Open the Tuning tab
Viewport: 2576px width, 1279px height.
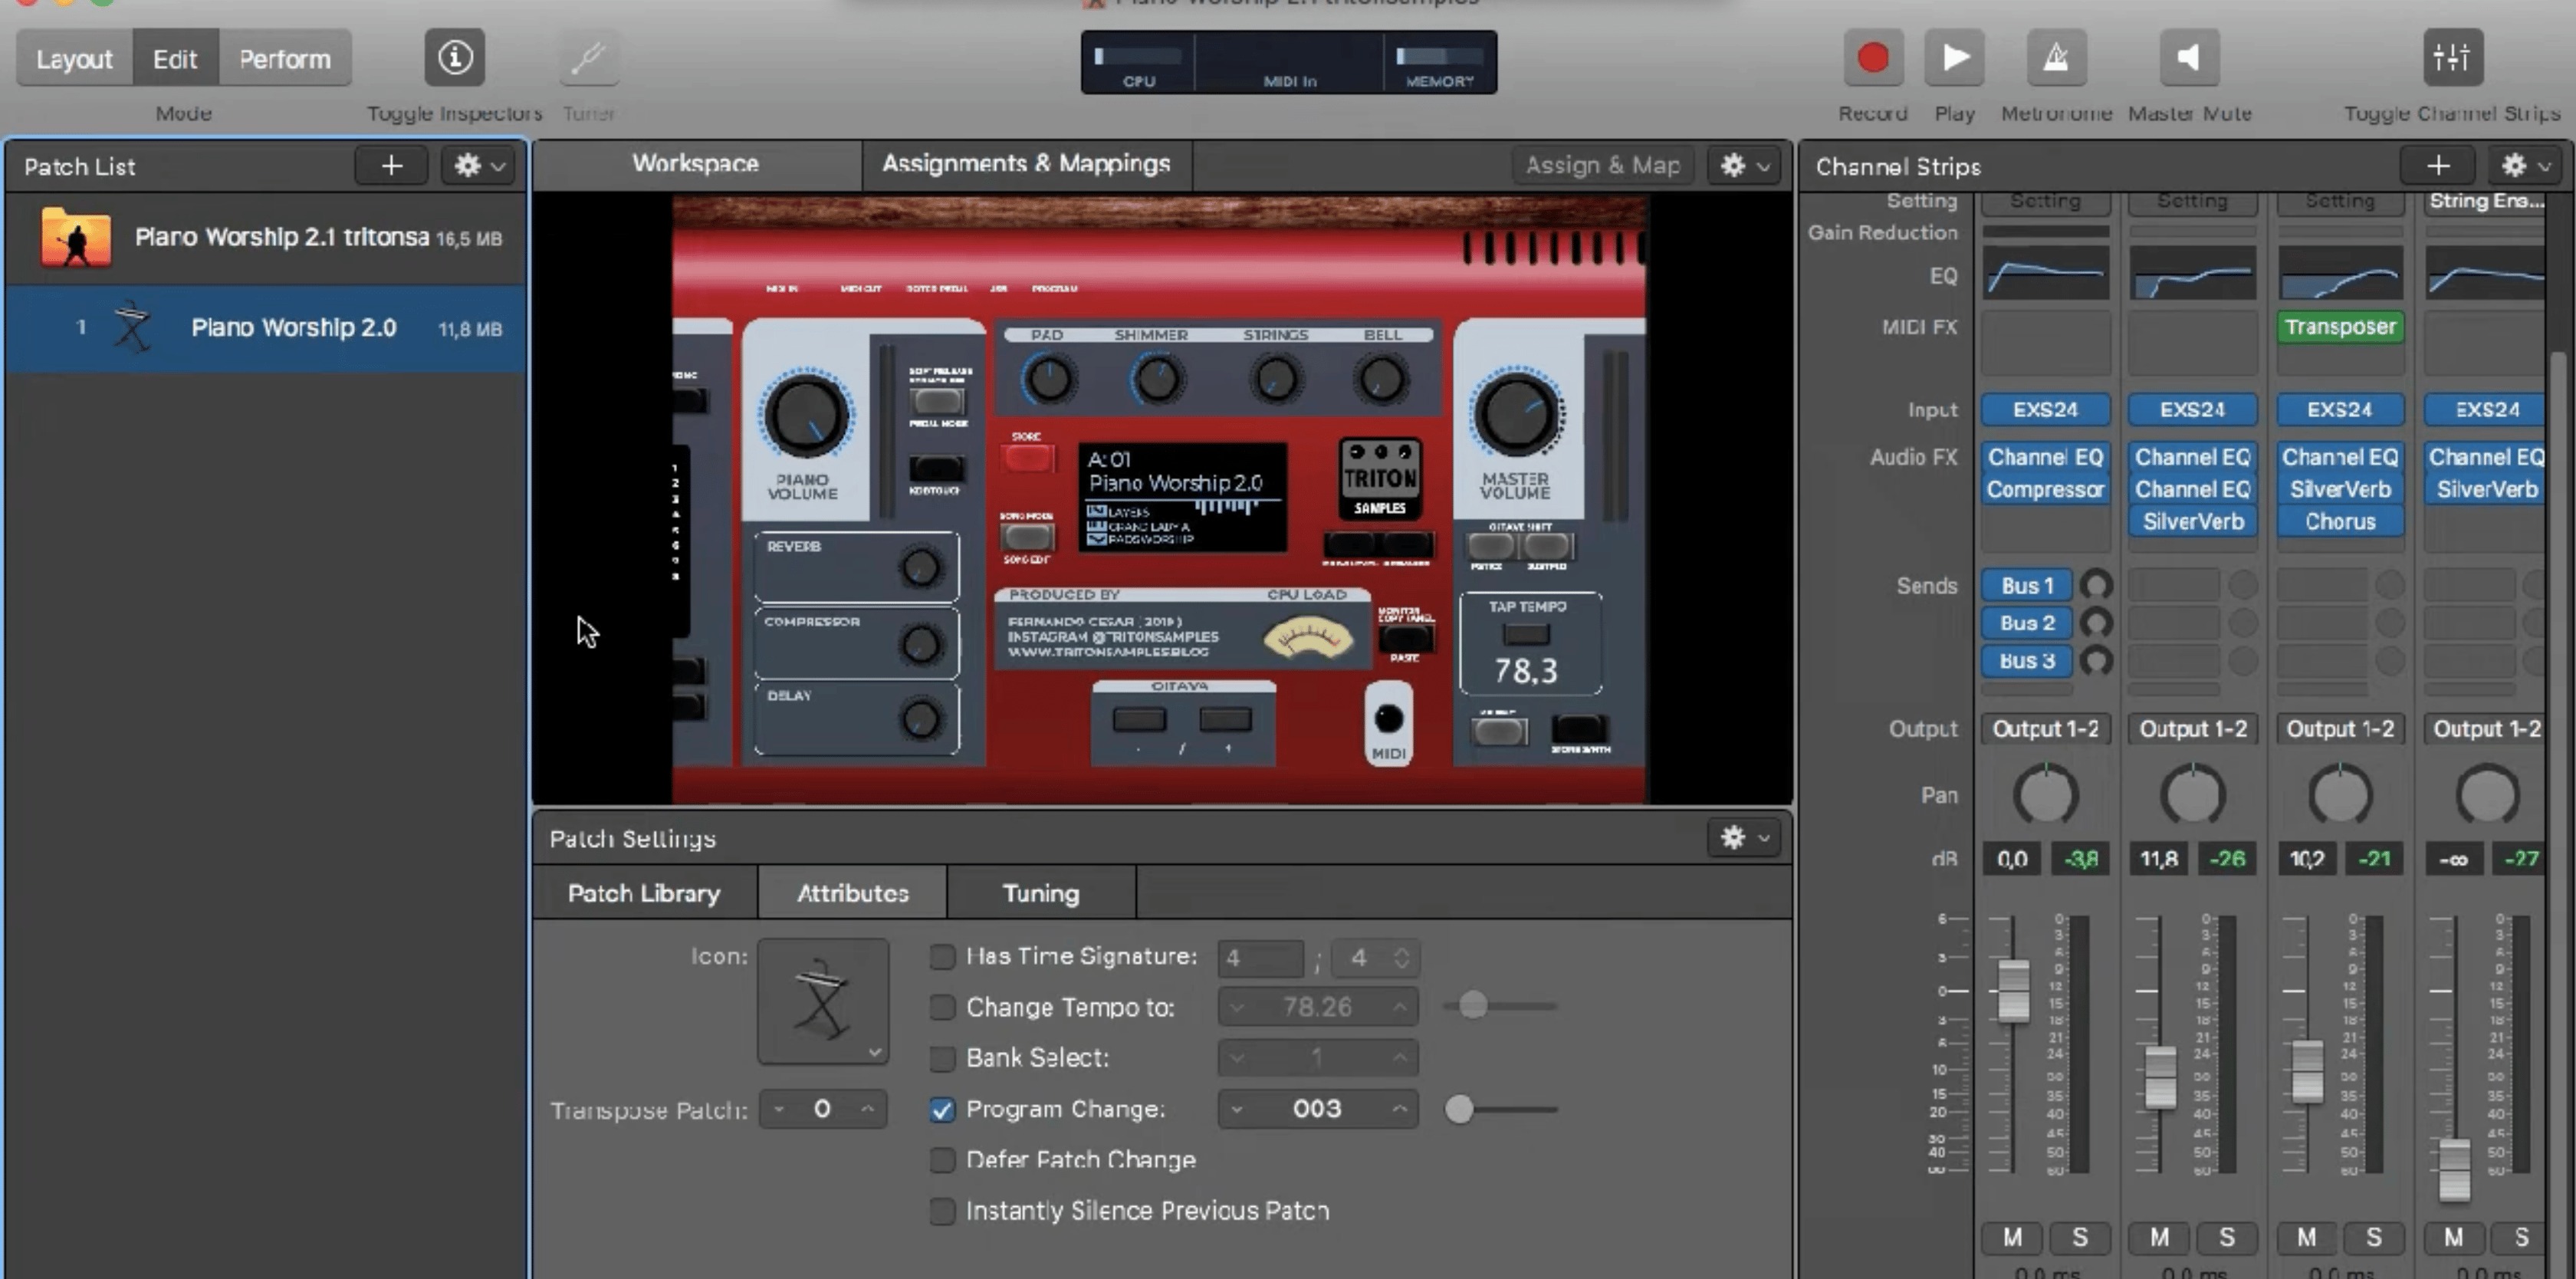coord(1041,894)
